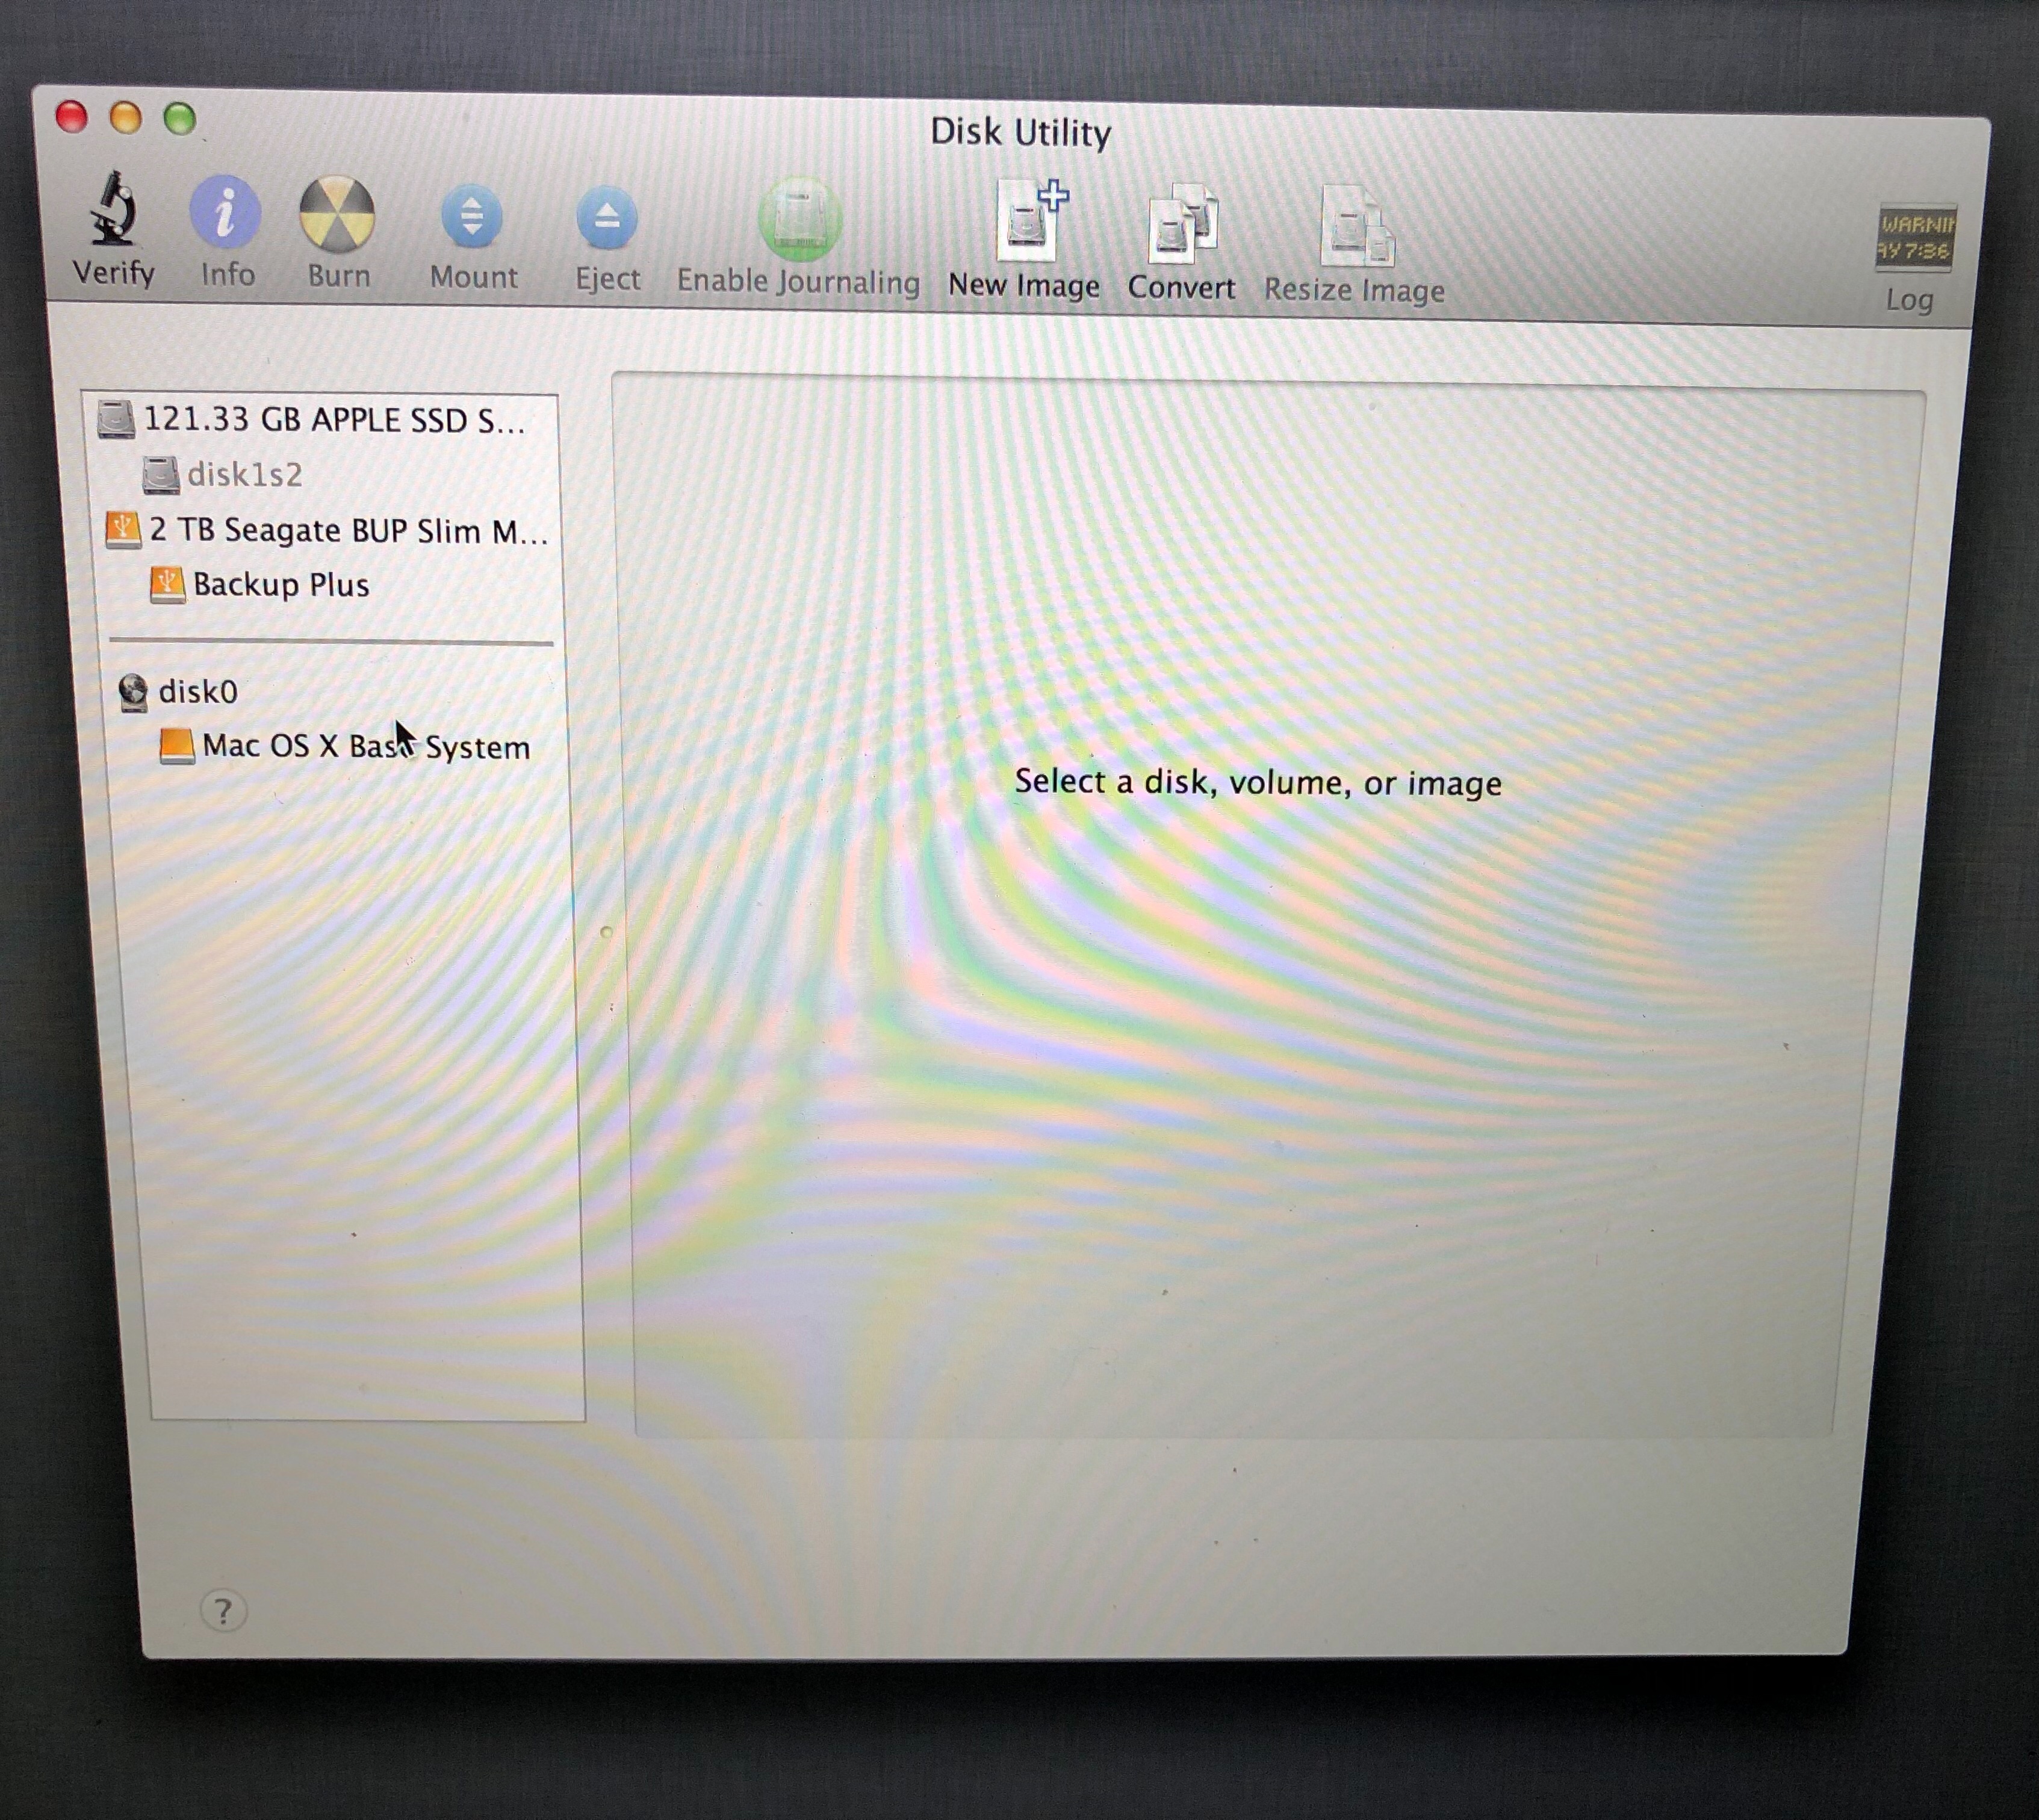
Task: Click the Convert image icon
Action: (1182, 225)
